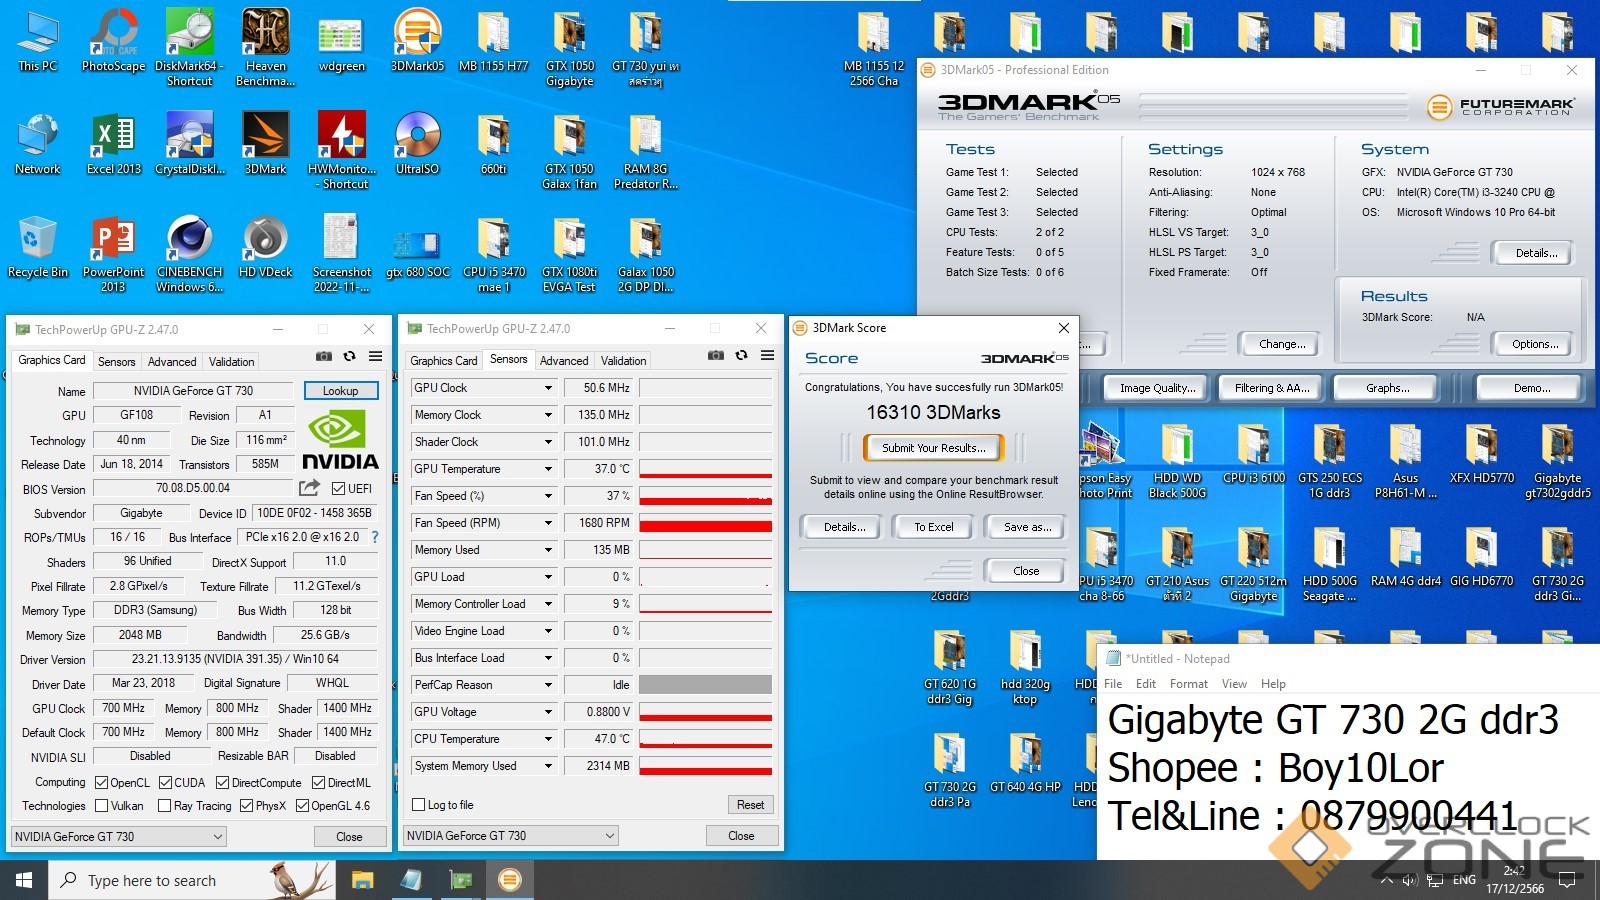
Task: Open the Fan Speed (RPM) dropdown
Action: click(548, 523)
